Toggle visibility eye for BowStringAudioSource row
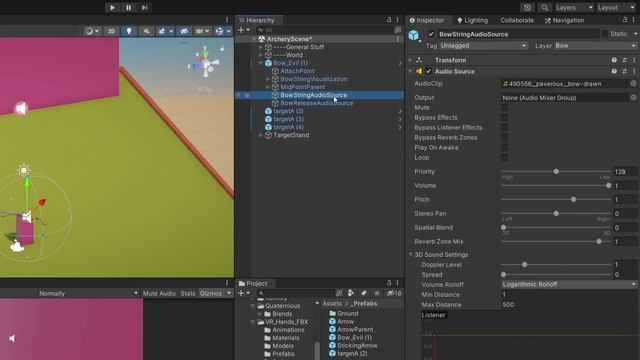 pos(239,95)
